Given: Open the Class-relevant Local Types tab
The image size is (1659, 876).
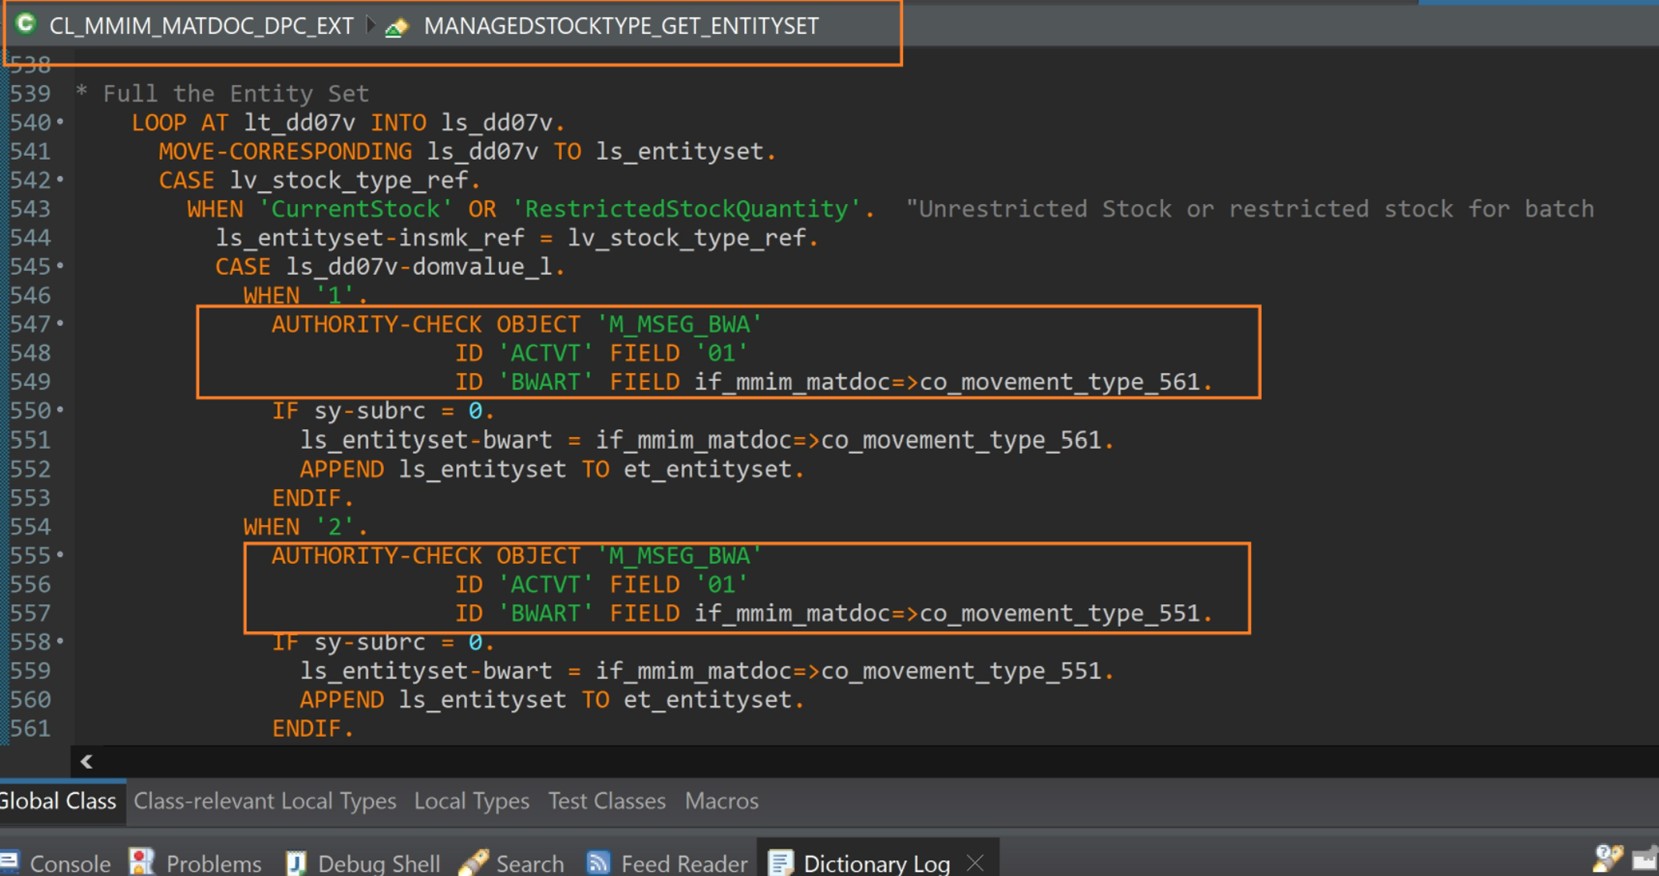Looking at the screenshot, I should pos(265,801).
